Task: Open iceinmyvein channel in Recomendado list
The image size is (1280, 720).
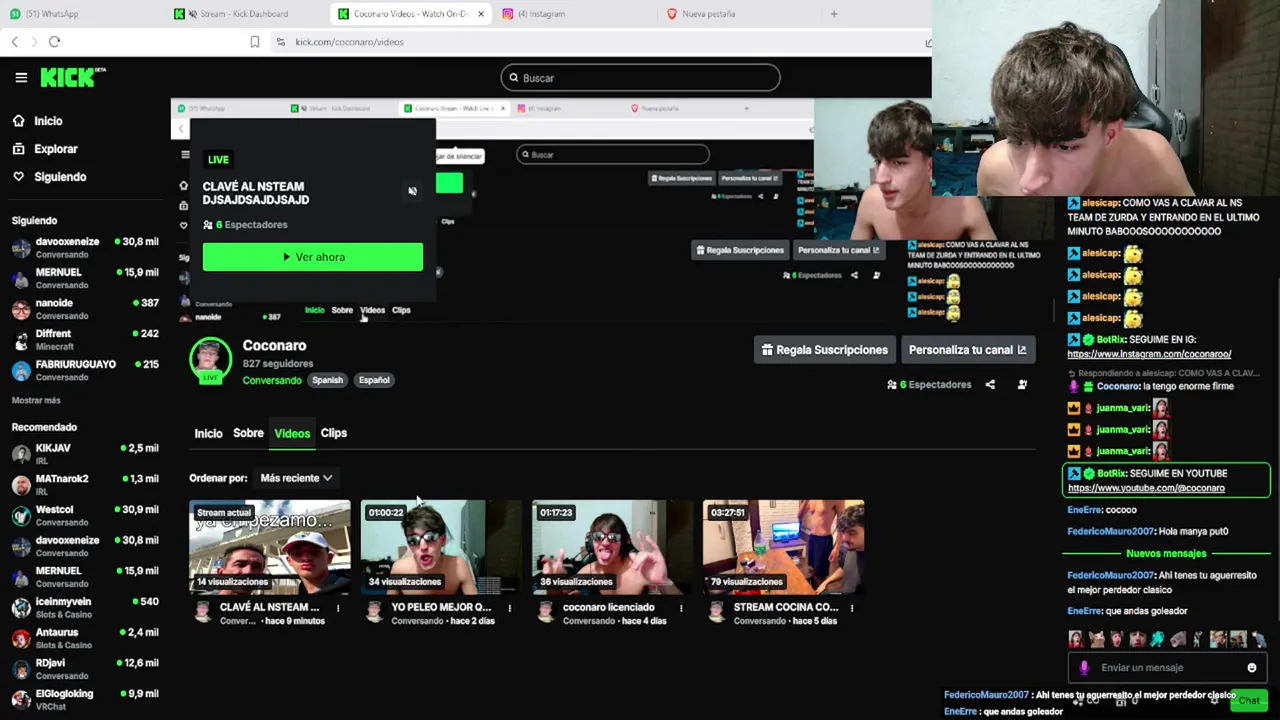Action: pos(85,607)
